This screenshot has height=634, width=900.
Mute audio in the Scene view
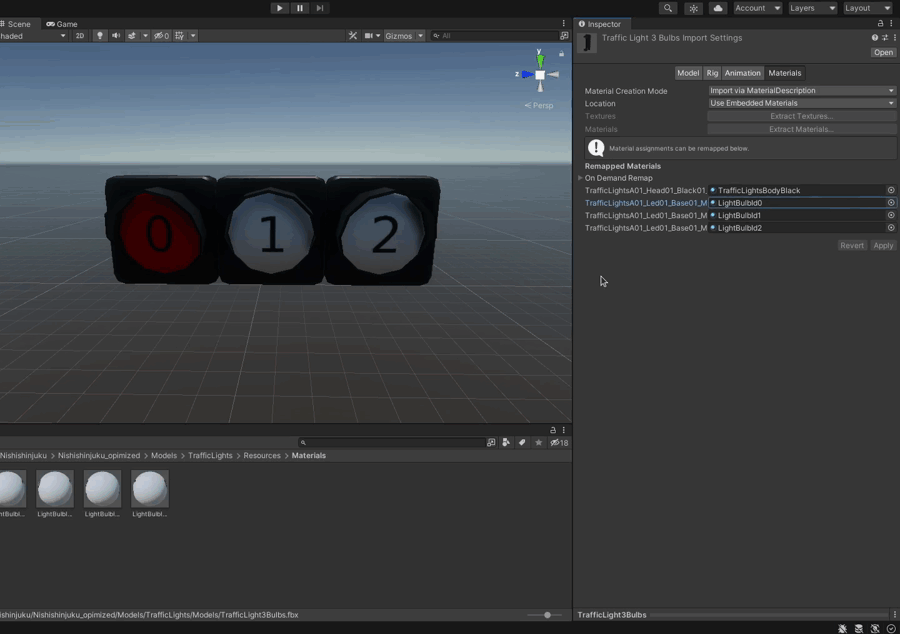[114, 35]
